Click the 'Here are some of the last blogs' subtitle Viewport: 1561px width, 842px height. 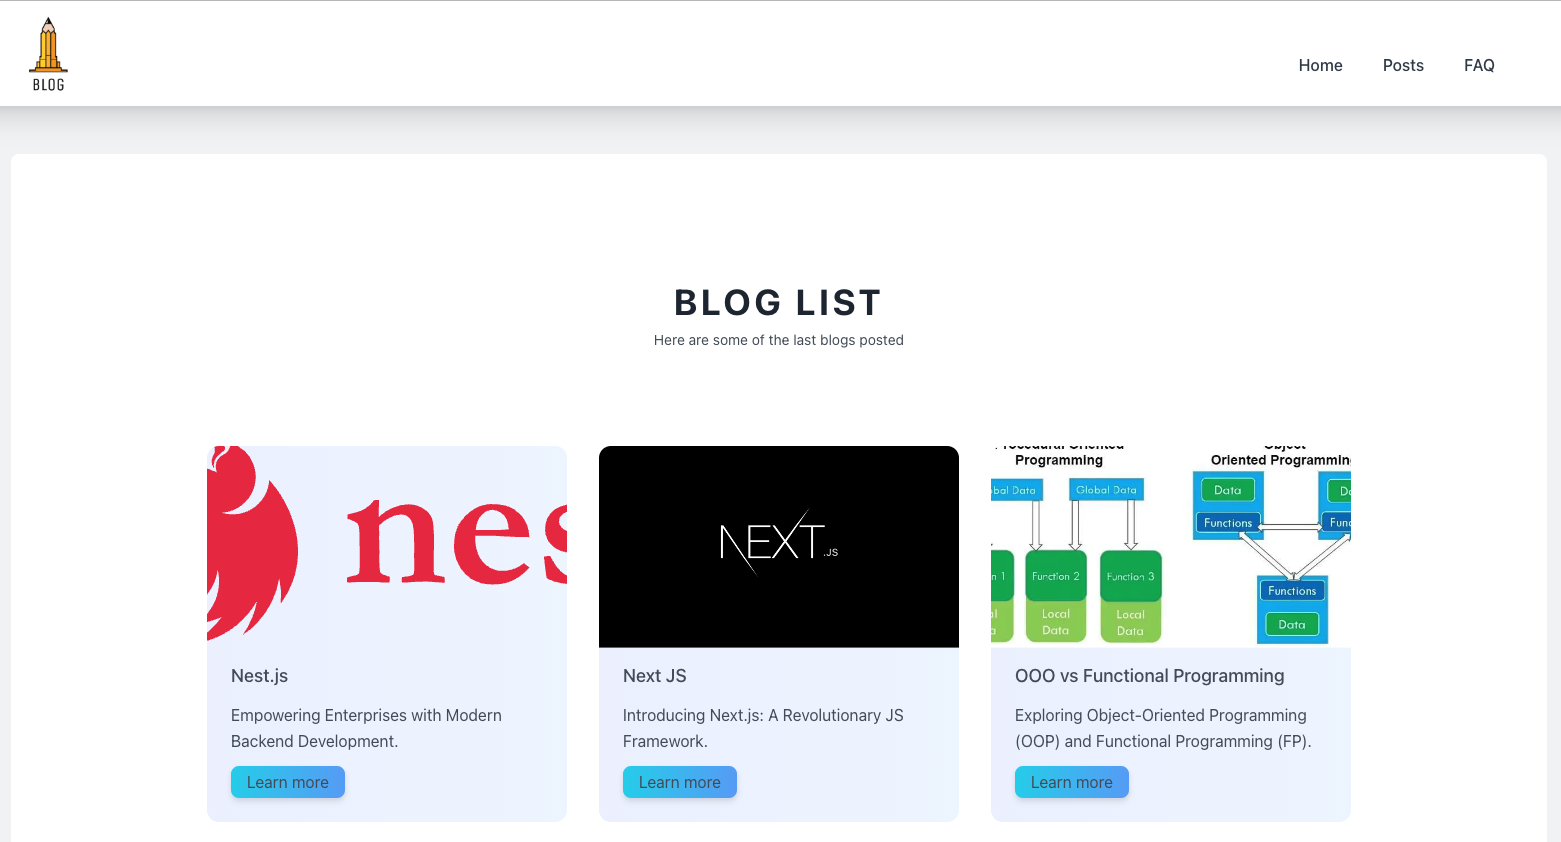[x=778, y=340]
